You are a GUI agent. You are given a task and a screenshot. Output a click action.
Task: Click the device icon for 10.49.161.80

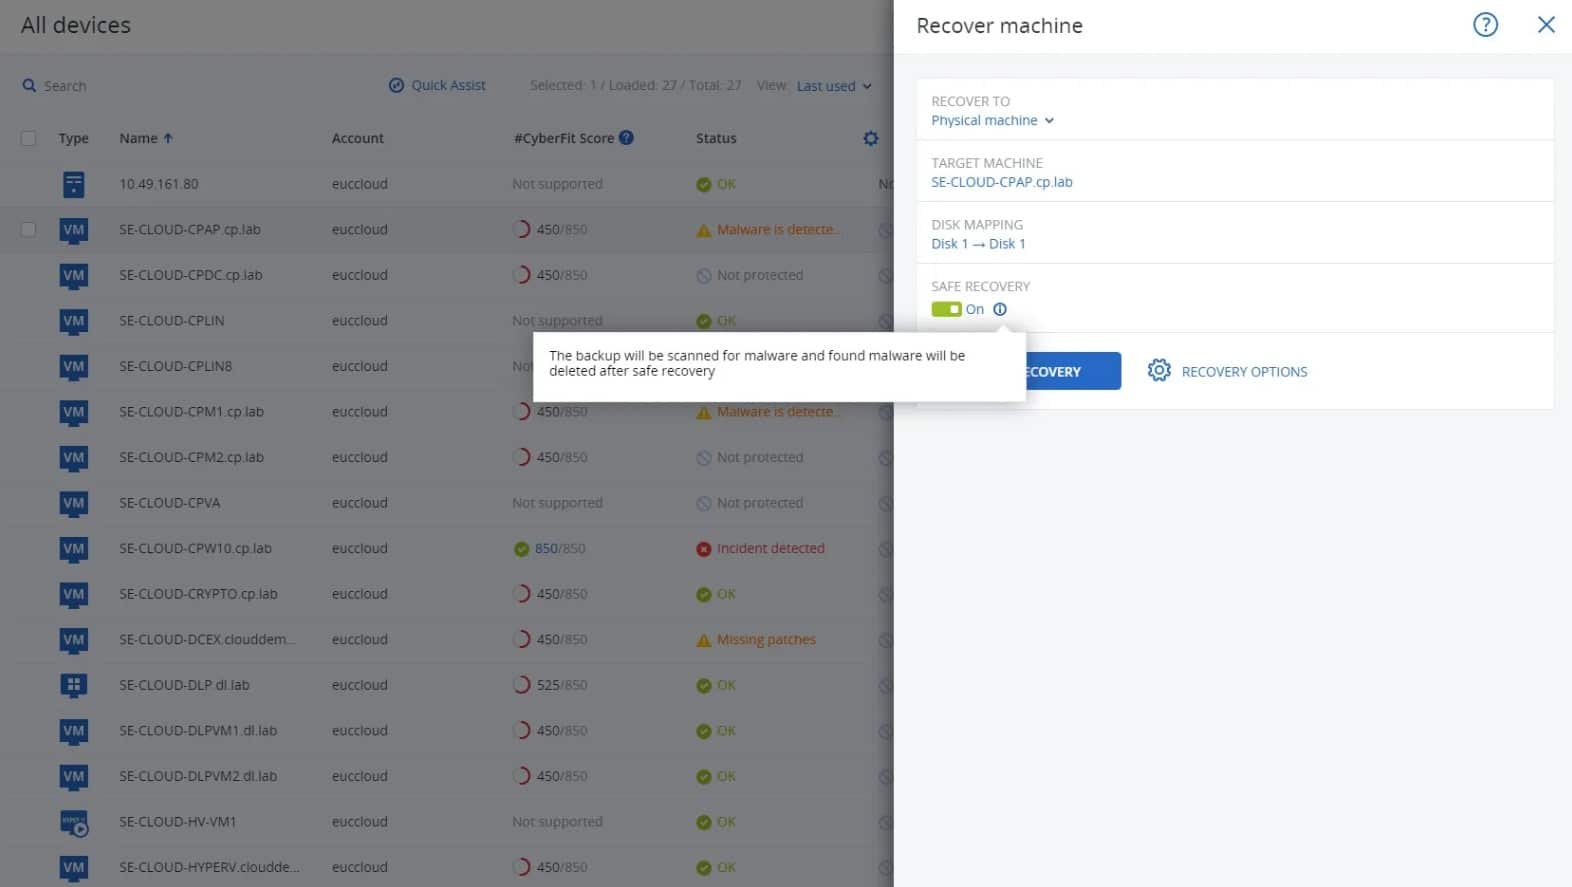(x=74, y=184)
